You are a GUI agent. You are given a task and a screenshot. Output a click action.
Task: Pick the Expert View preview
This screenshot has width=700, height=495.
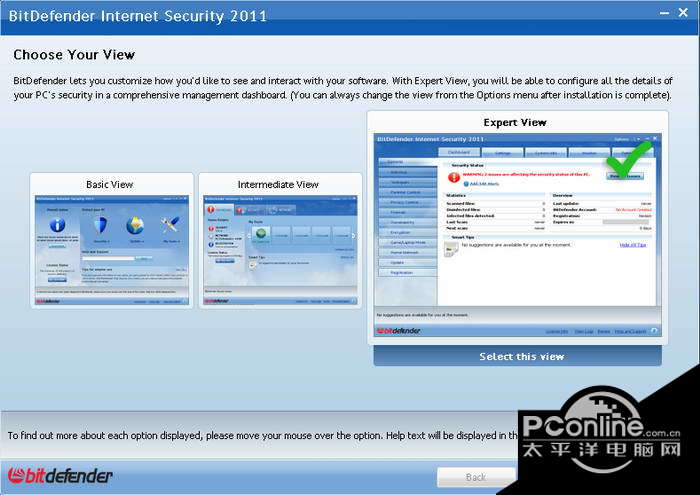[x=517, y=235]
